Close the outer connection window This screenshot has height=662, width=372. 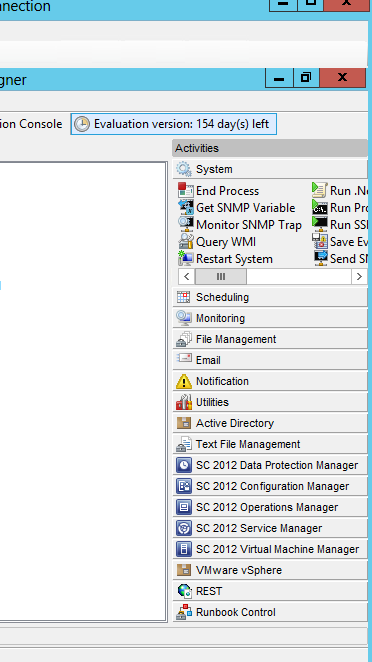click(346, 5)
